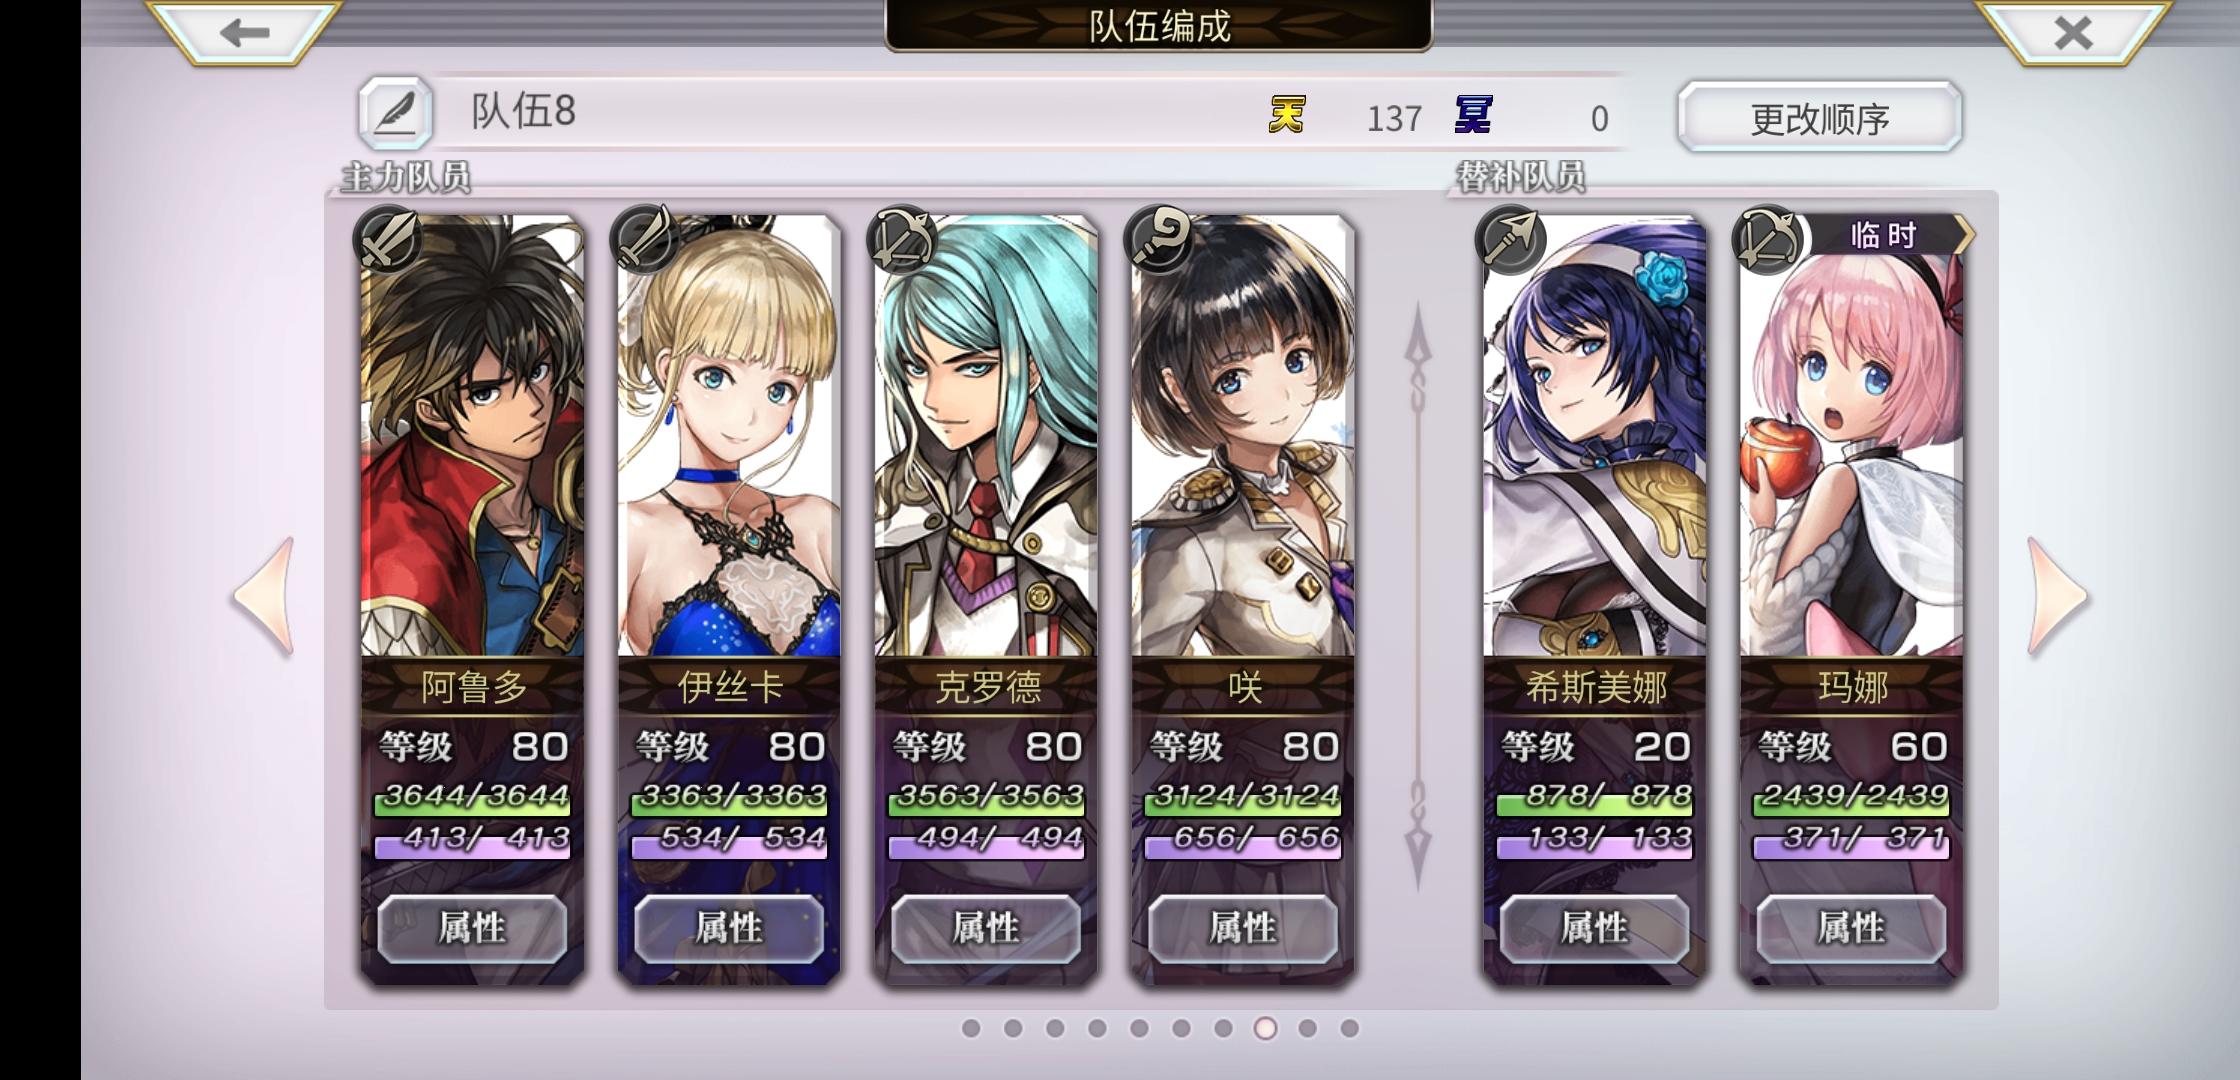Open 属性 for 伊丝卡
The height and width of the screenshot is (1080, 2240).
click(729, 929)
